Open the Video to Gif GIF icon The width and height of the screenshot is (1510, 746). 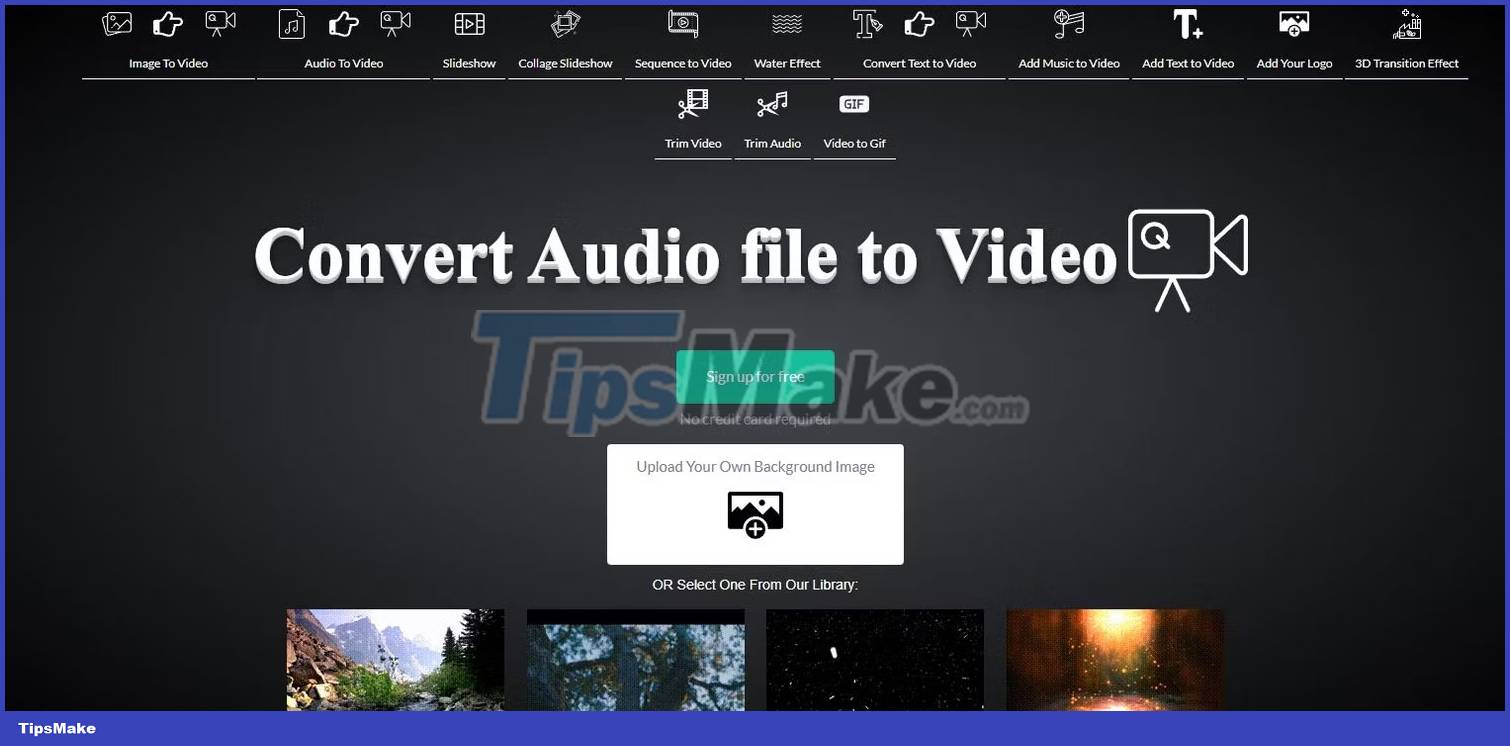(854, 103)
